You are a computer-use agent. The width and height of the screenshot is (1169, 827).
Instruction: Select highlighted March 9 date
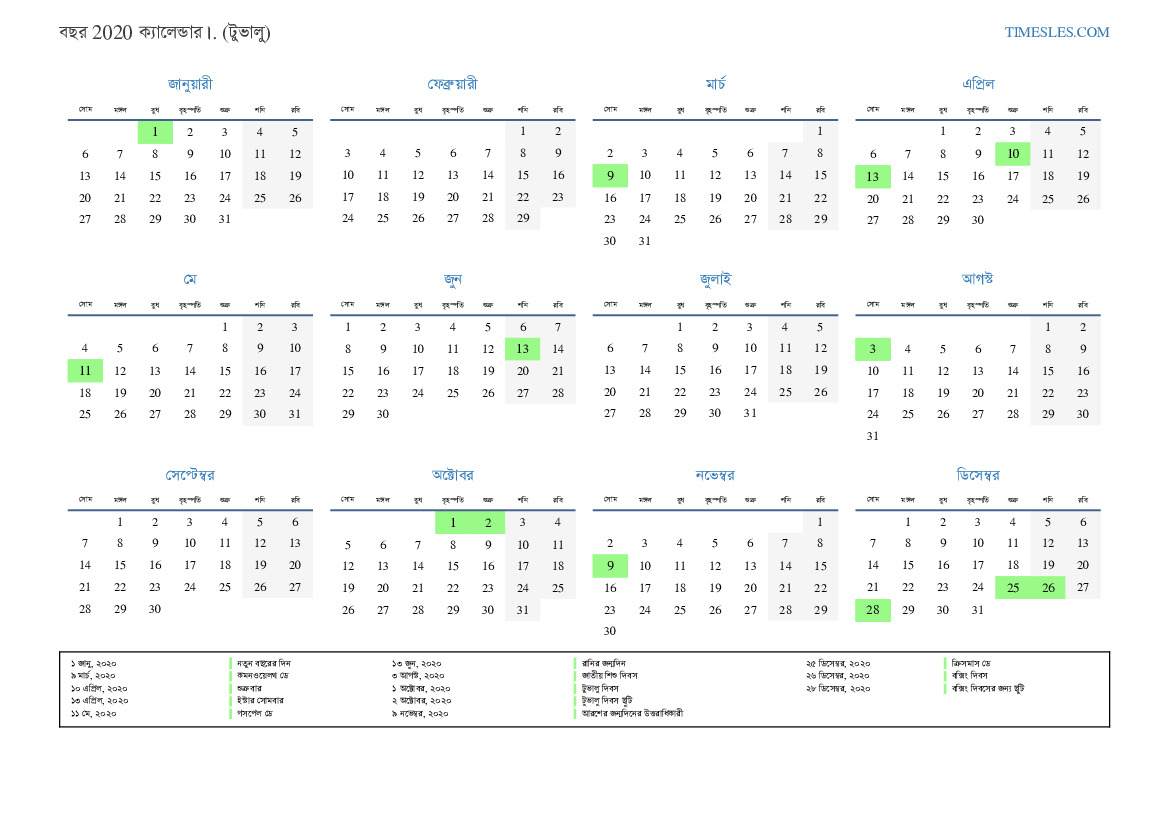tap(610, 176)
